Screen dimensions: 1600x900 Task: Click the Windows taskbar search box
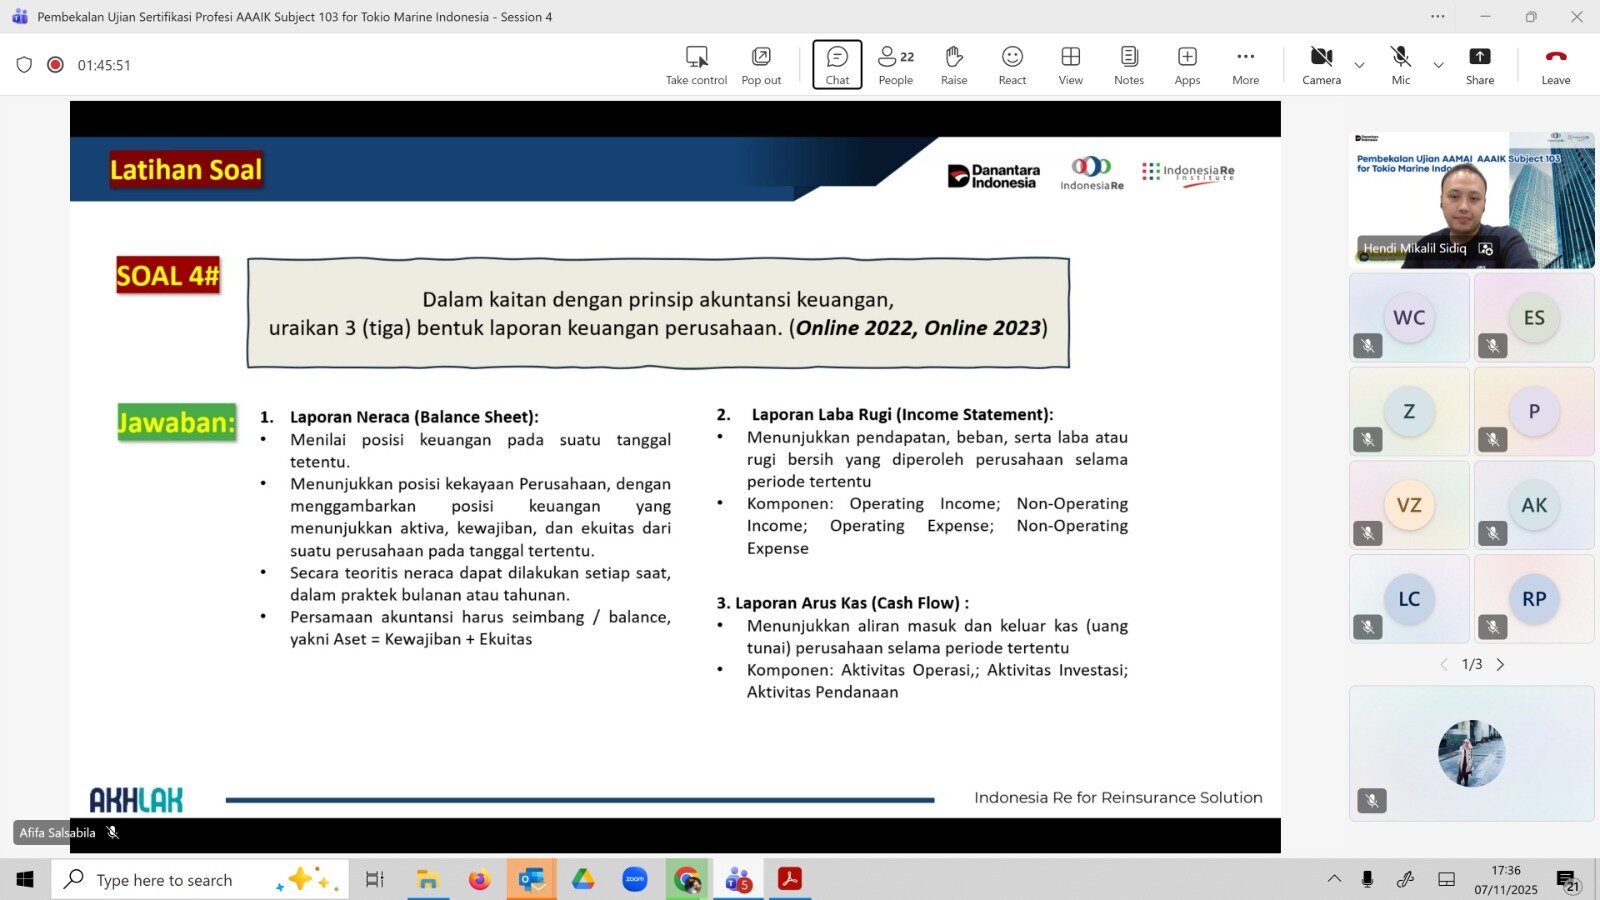click(200, 880)
